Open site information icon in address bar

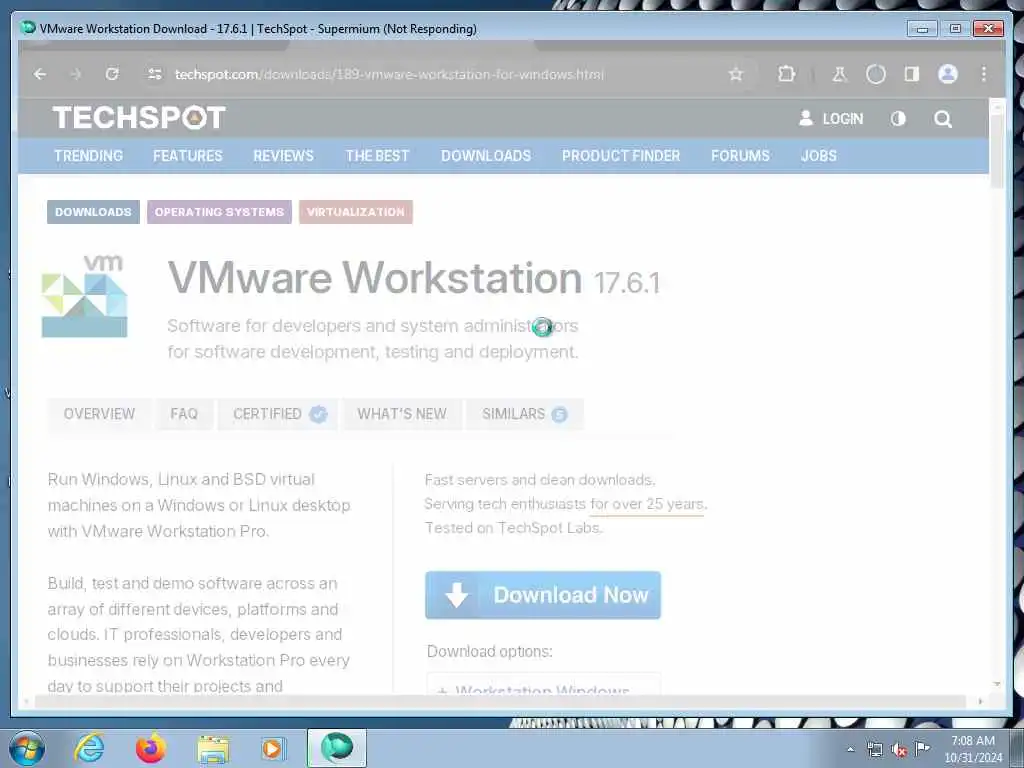click(x=155, y=74)
